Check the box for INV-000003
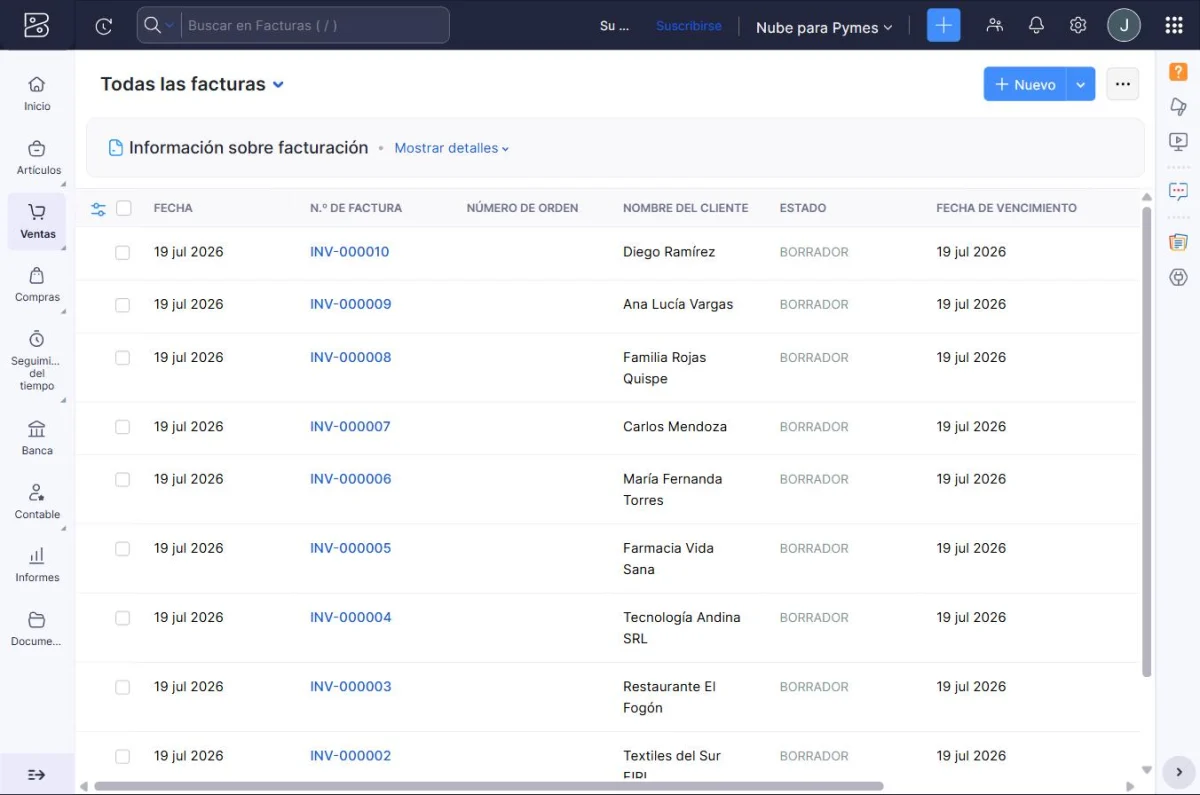The image size is (1200, 795). (x=122, y=687)
